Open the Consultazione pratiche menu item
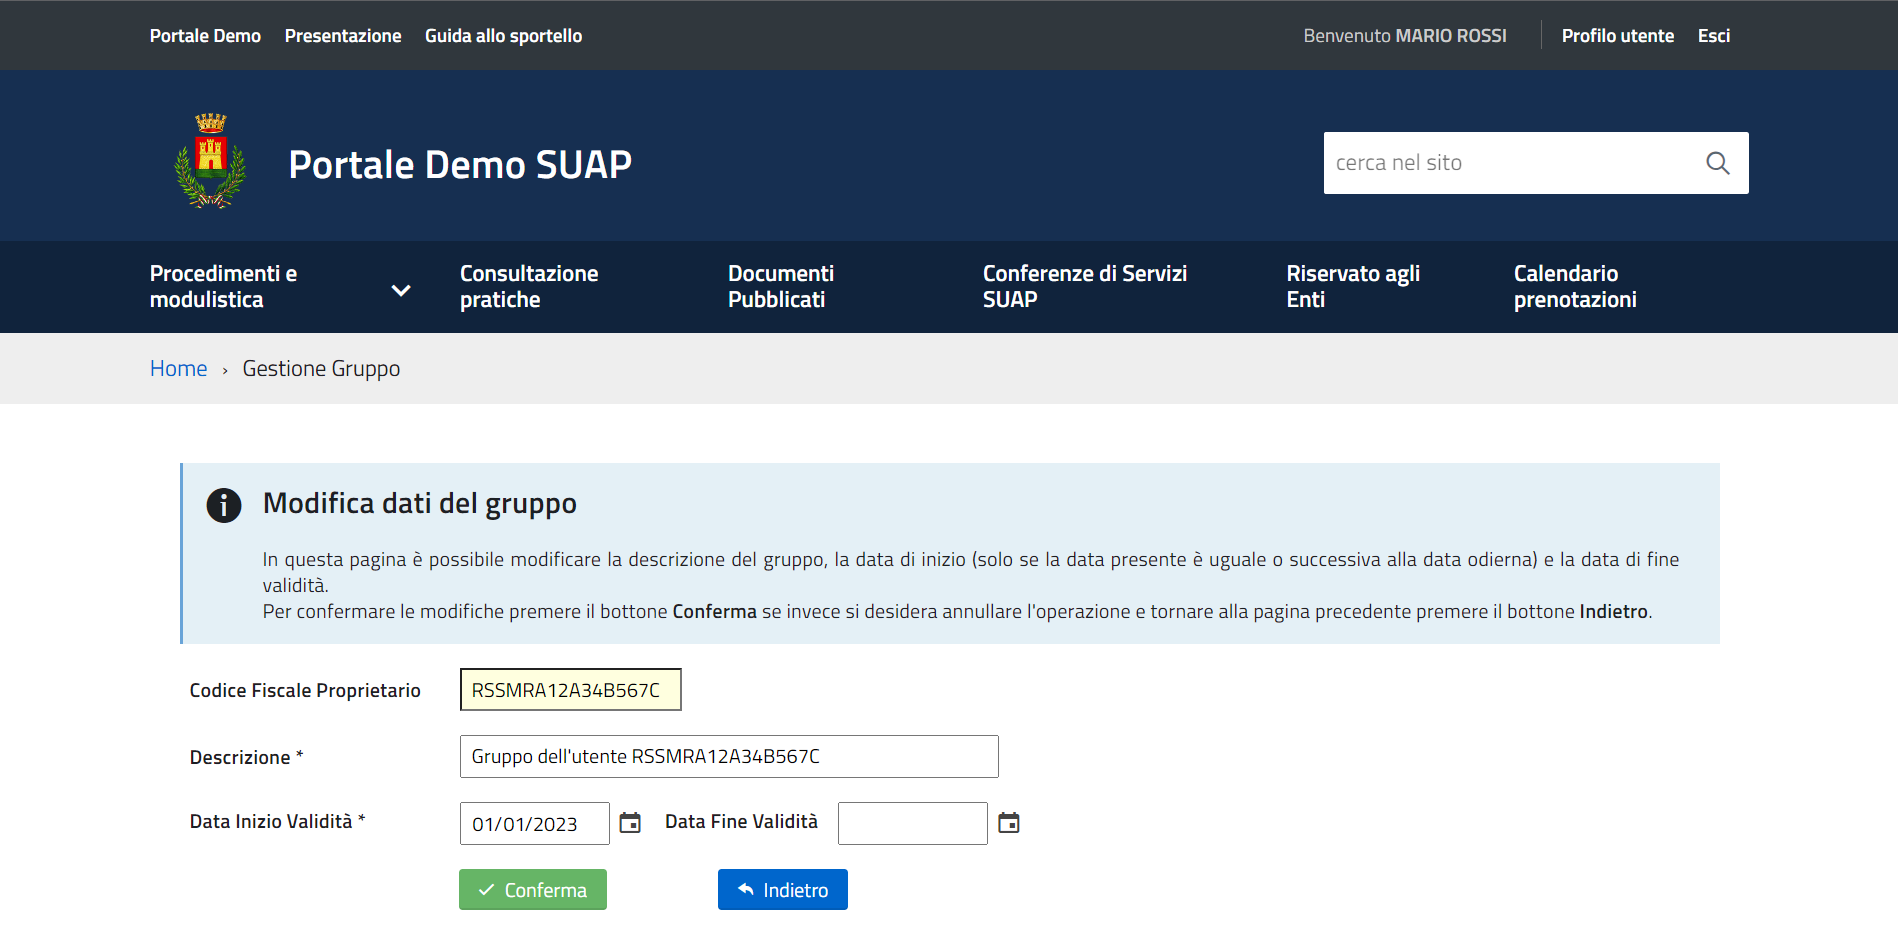This screenshot has height=935, width=1898. point(529,287)
